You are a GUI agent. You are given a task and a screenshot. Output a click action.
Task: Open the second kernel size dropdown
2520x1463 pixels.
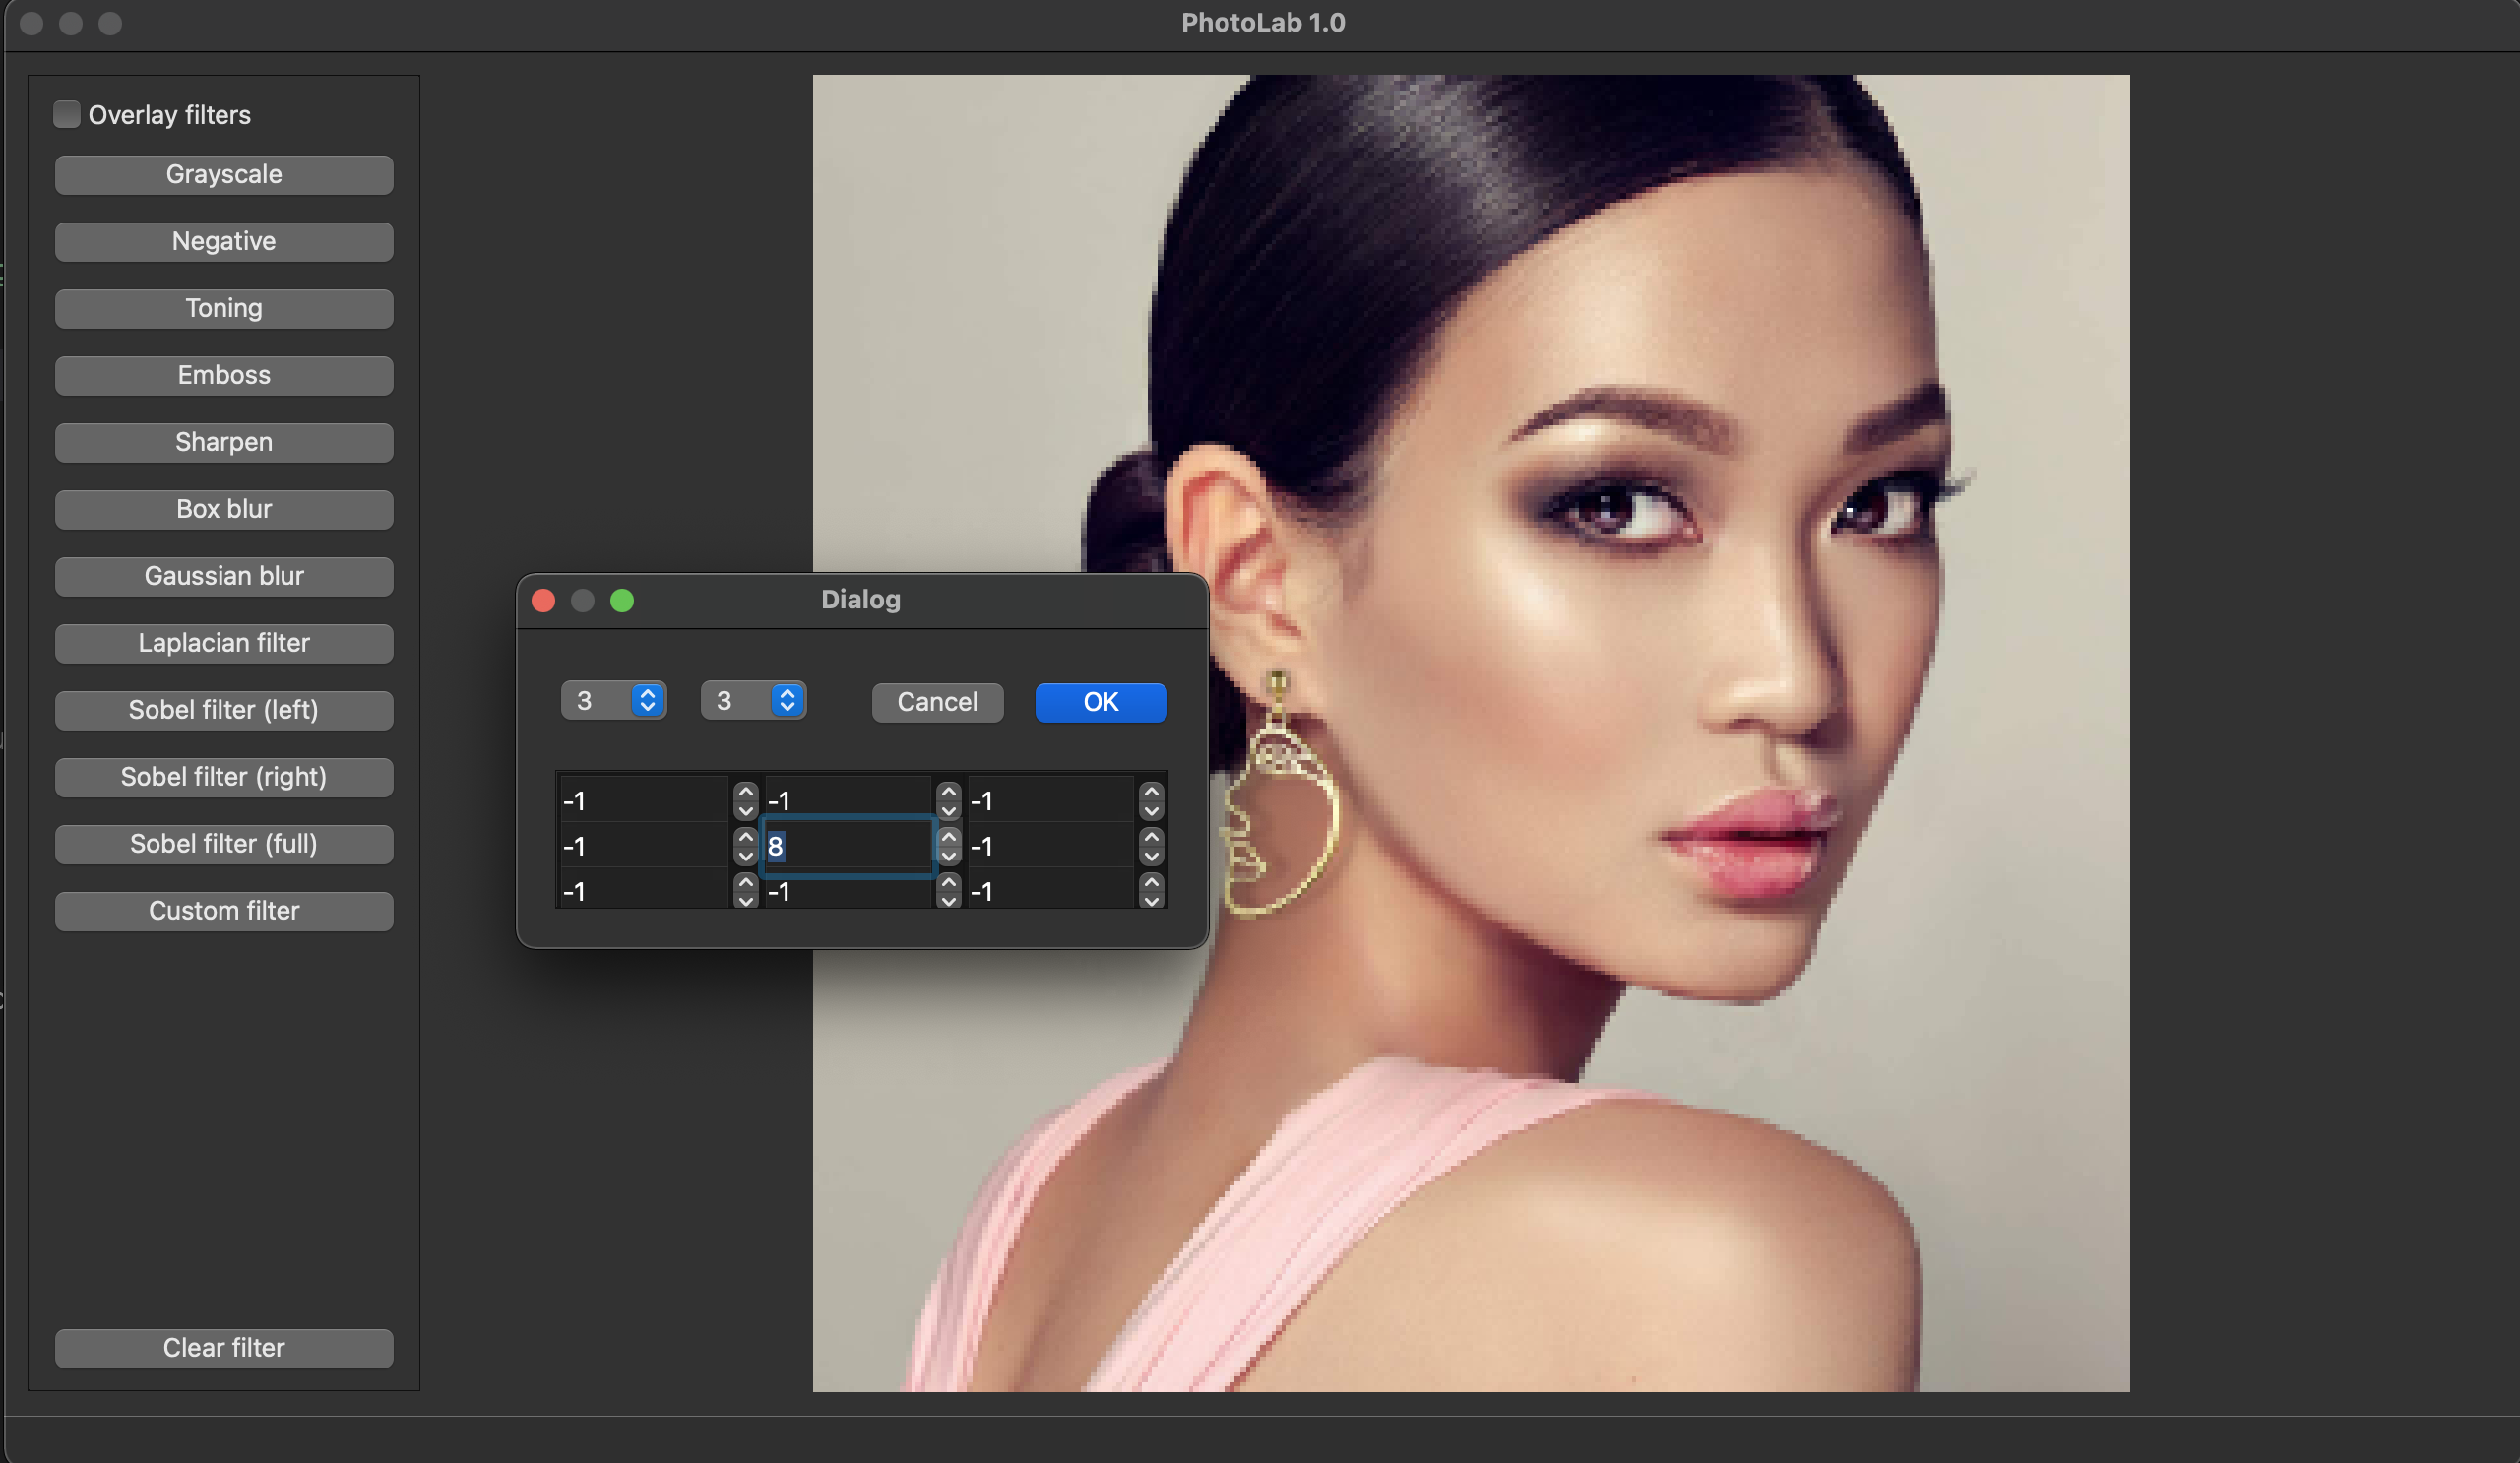point(753,700)
